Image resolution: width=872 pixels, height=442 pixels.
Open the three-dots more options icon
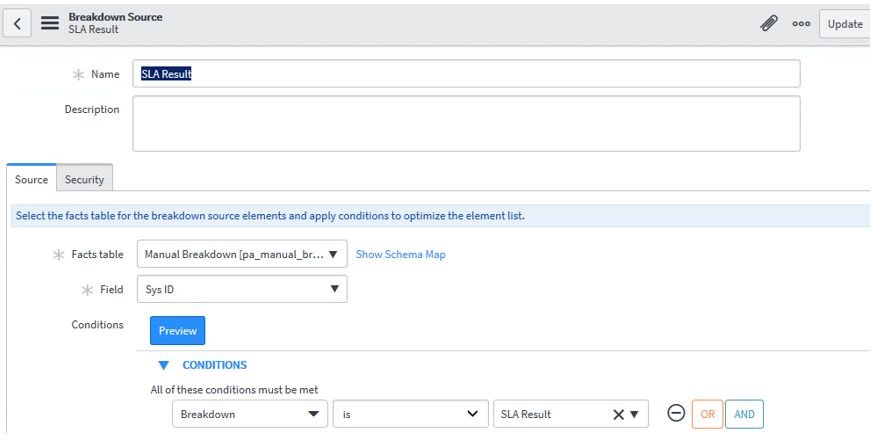[x=801, y=23]
